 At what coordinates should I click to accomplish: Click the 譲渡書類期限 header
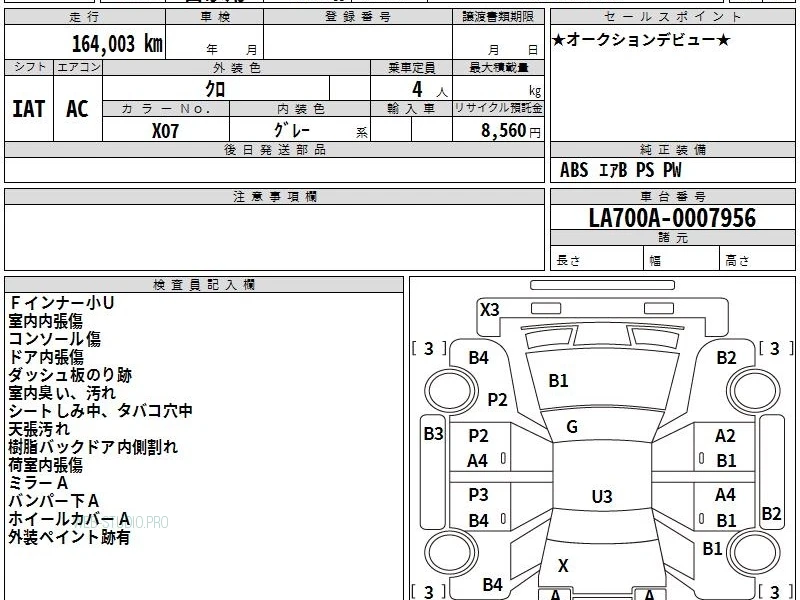[498, 17]
